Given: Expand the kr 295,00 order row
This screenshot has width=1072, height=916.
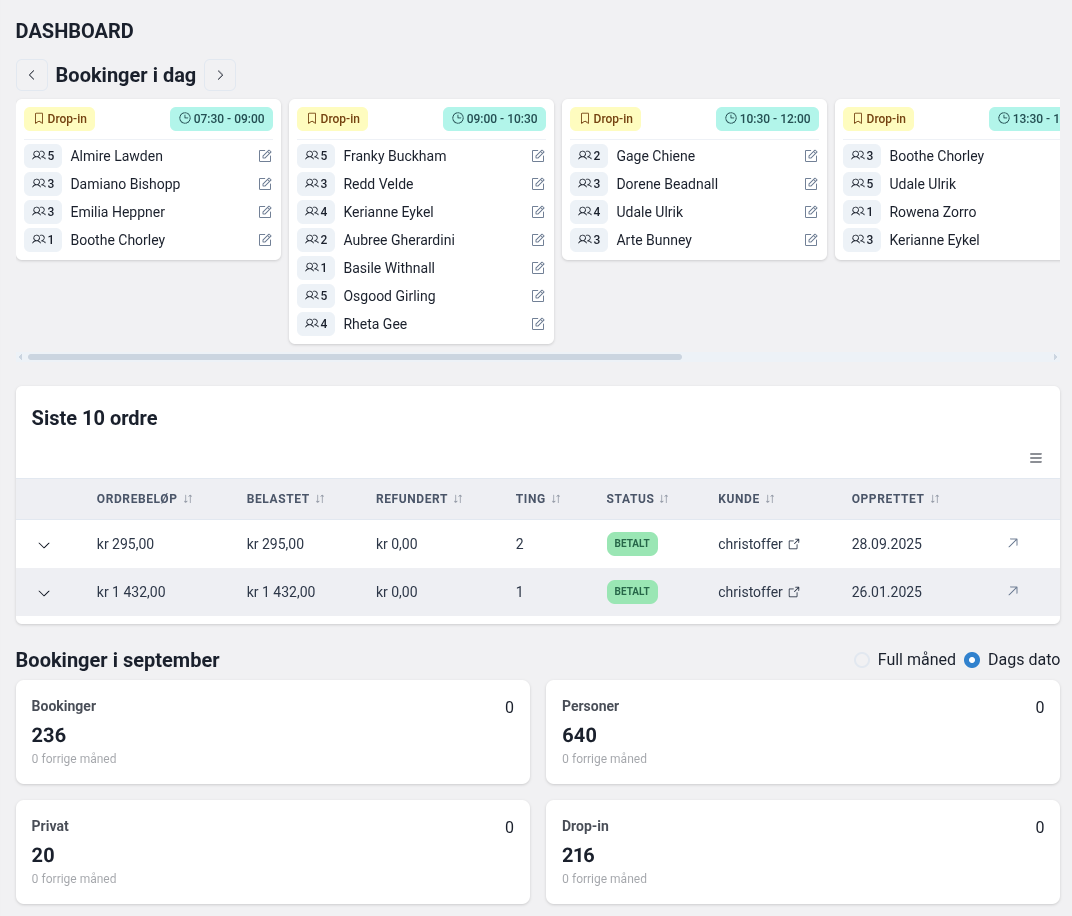Looking at the screenshot, I should click(44, 545).
